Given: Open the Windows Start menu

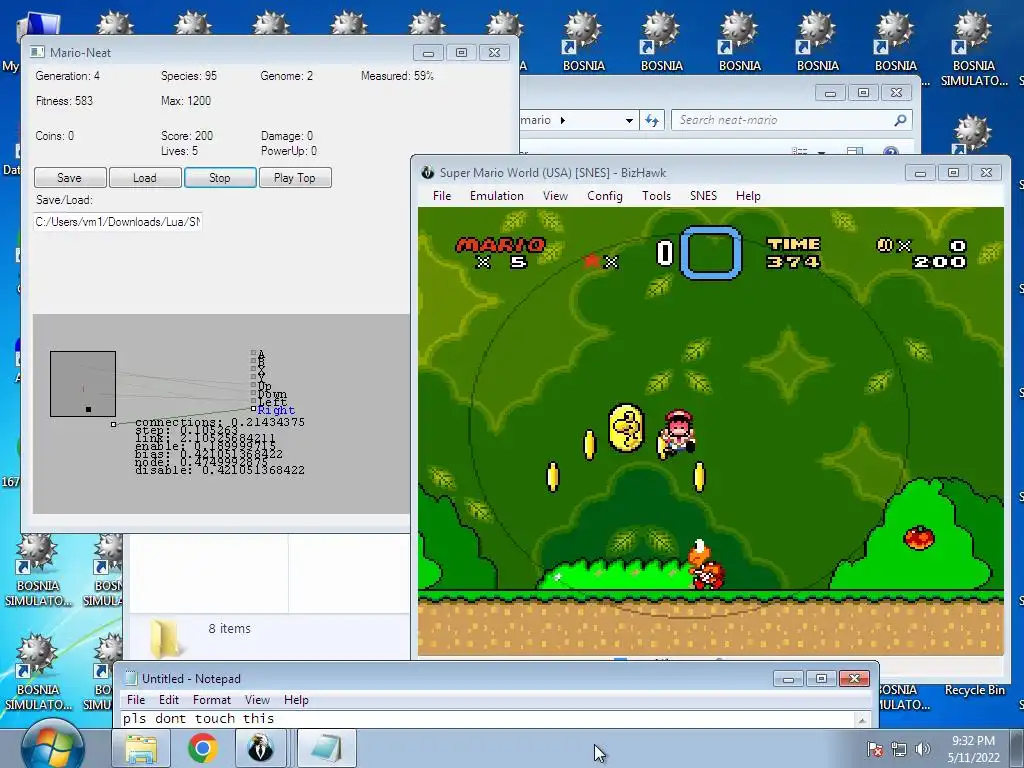Looking at the screenshot, I should pos(53,745).
